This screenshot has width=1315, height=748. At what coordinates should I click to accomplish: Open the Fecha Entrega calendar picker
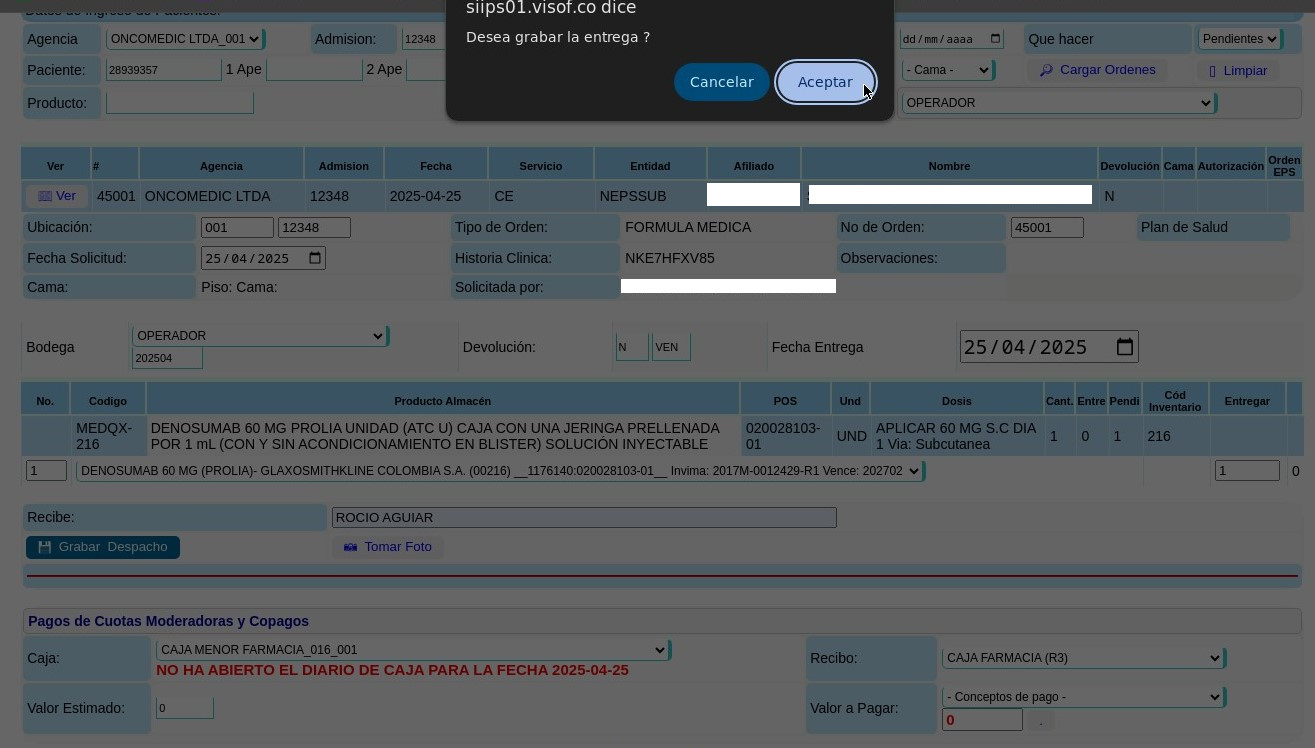[x=1124, y=347]
